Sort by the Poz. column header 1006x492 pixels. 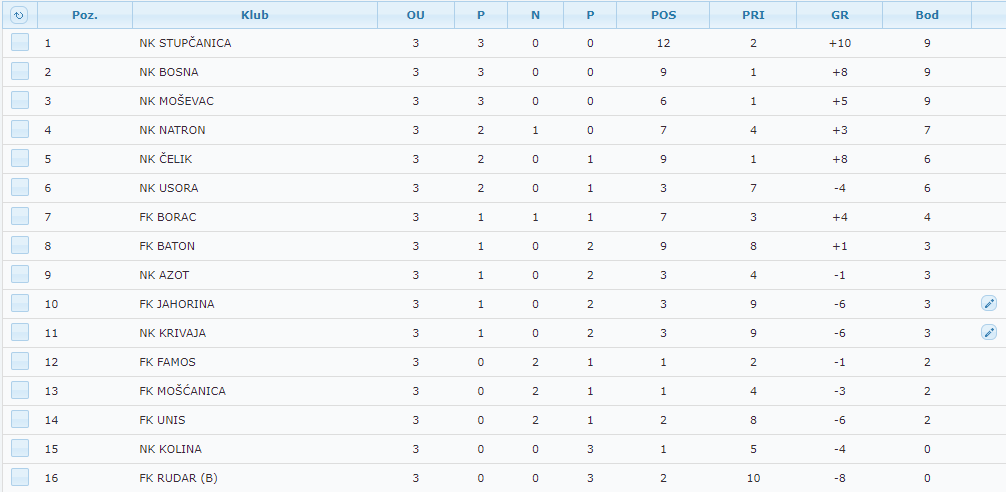point(85,15)
